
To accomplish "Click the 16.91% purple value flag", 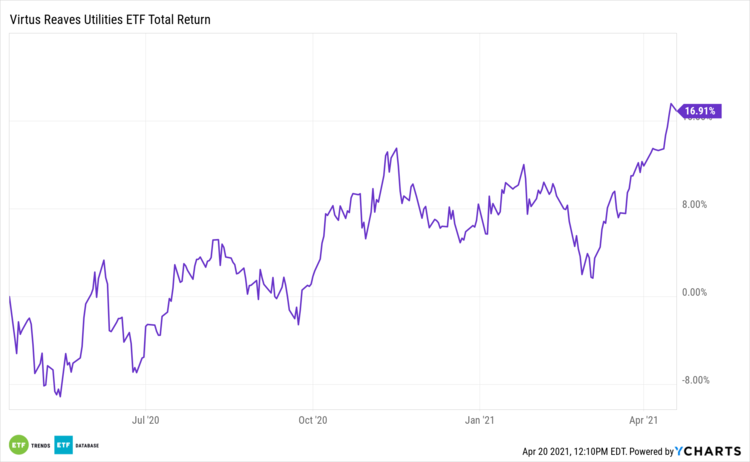I will coord(697,111).
